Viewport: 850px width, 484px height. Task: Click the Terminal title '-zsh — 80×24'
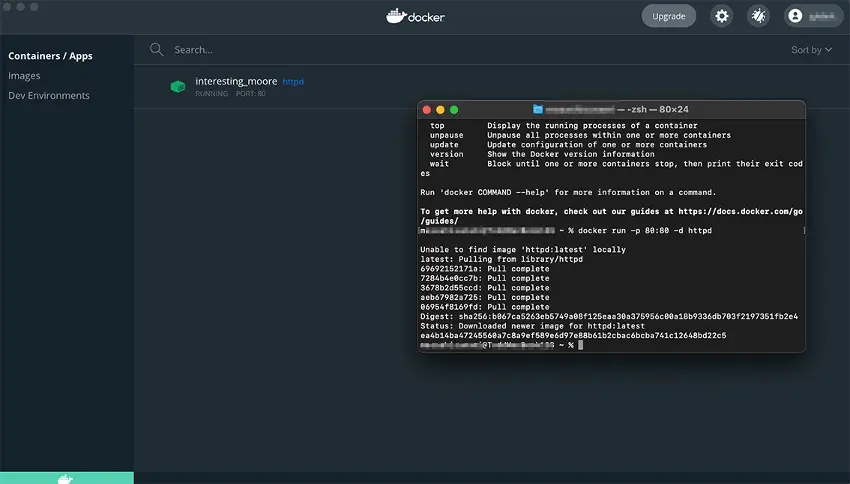click(658, 109)
